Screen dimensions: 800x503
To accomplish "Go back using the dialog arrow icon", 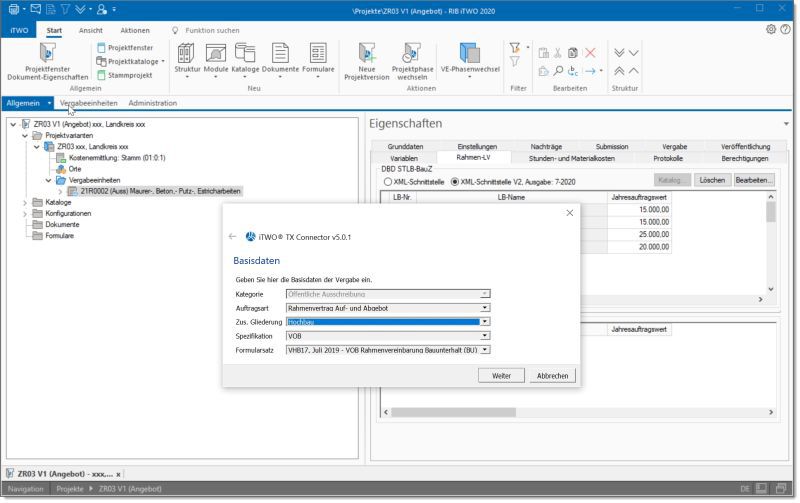I will click(x=233, y=236).
